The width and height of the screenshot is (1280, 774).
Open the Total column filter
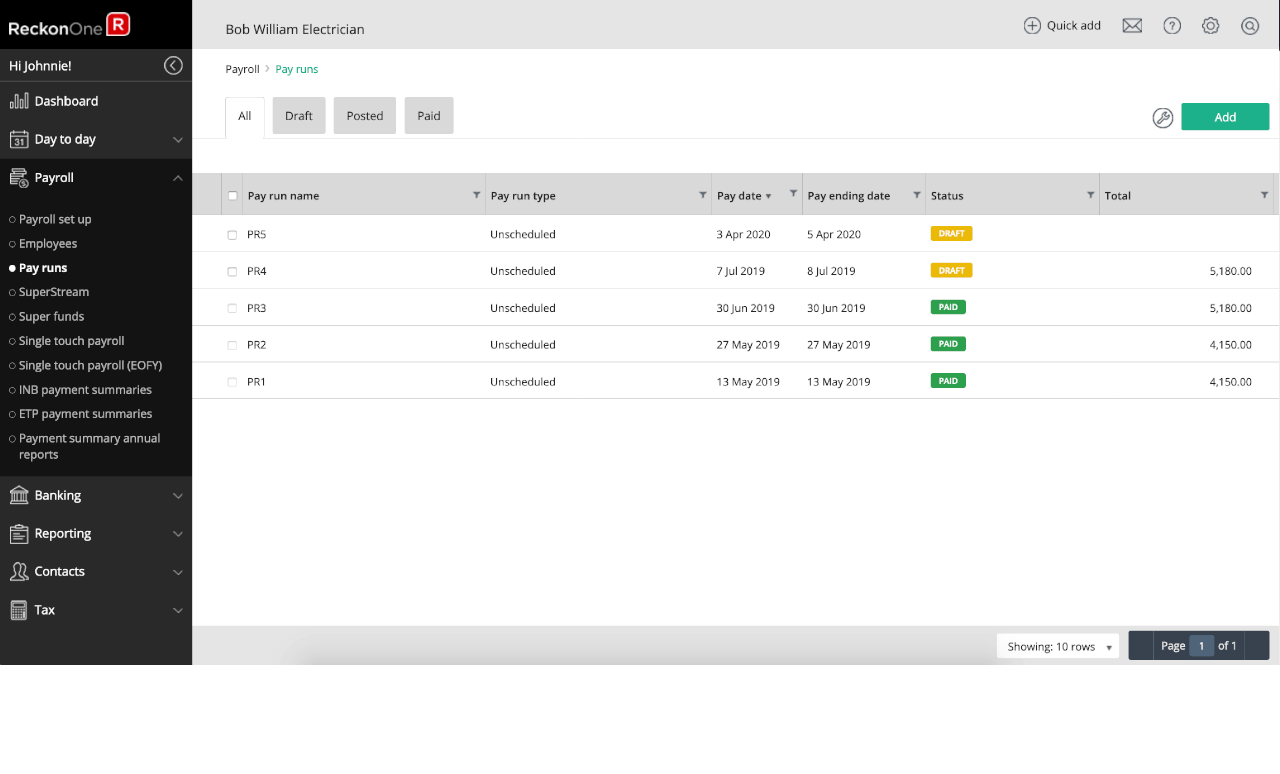point(1264,195)
